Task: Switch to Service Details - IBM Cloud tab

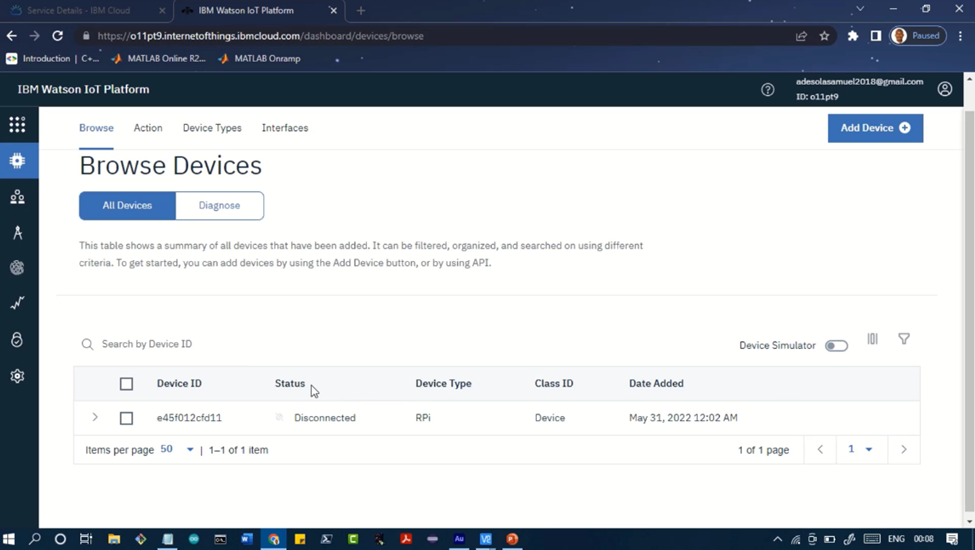Action: (x=85, y=11)
